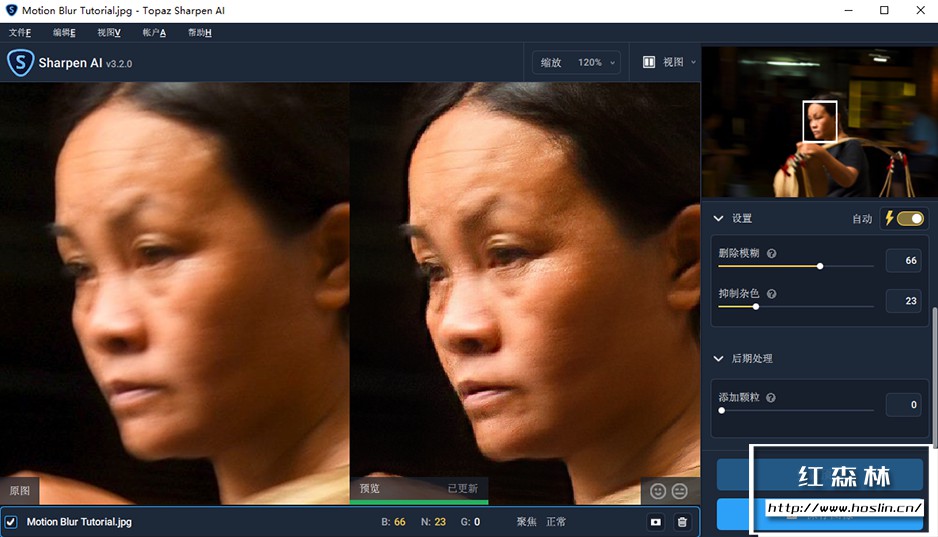
Task: Click the navigator preview thumbnail
Action: point(820,122)
